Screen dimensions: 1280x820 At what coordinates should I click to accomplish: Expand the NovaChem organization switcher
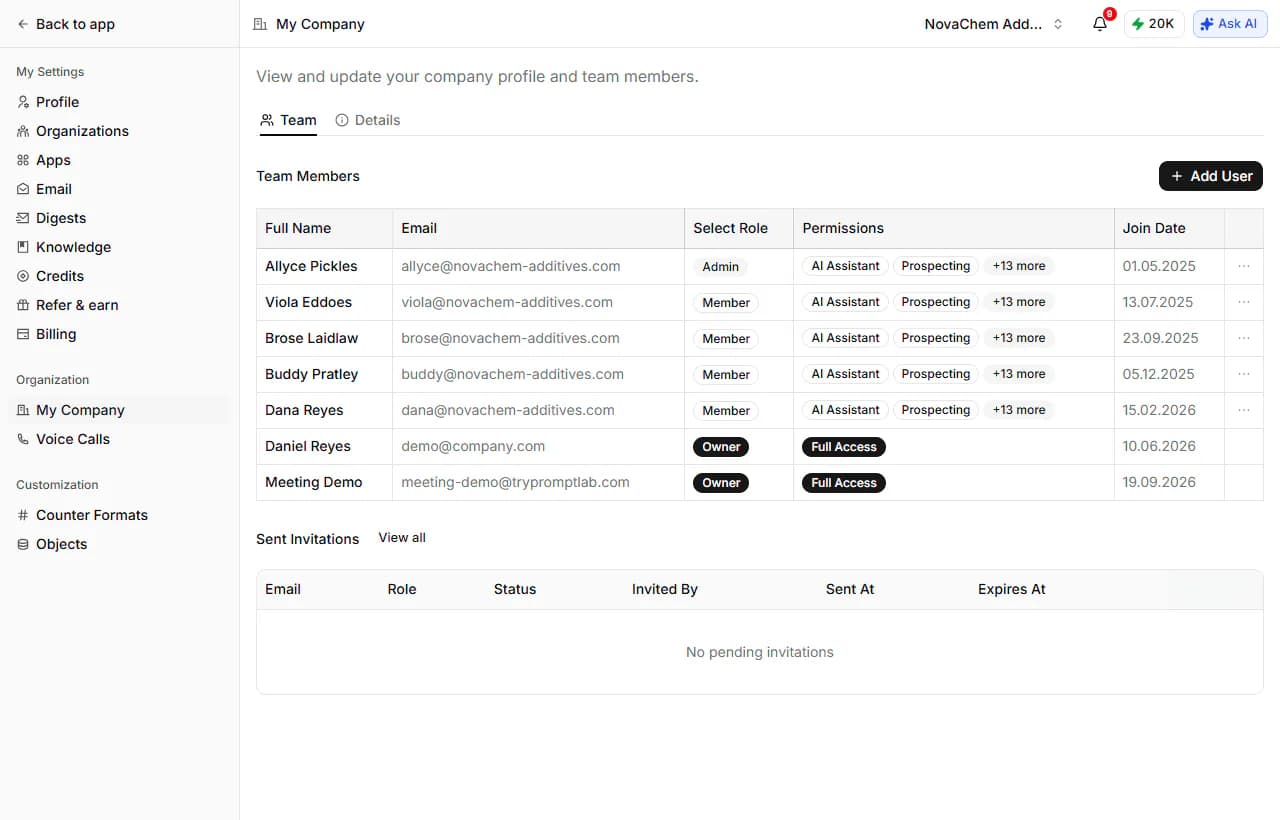[x=994, y=24]
